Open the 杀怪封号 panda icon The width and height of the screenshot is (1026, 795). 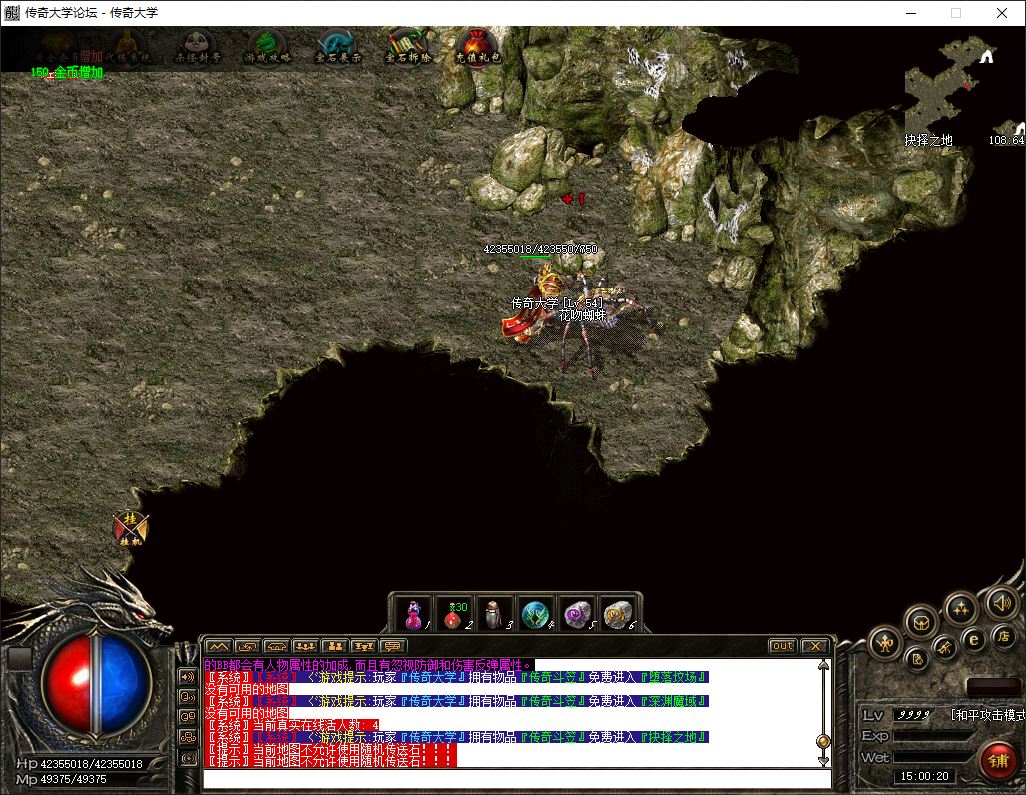pyautogui.click(x=197, y=48)
